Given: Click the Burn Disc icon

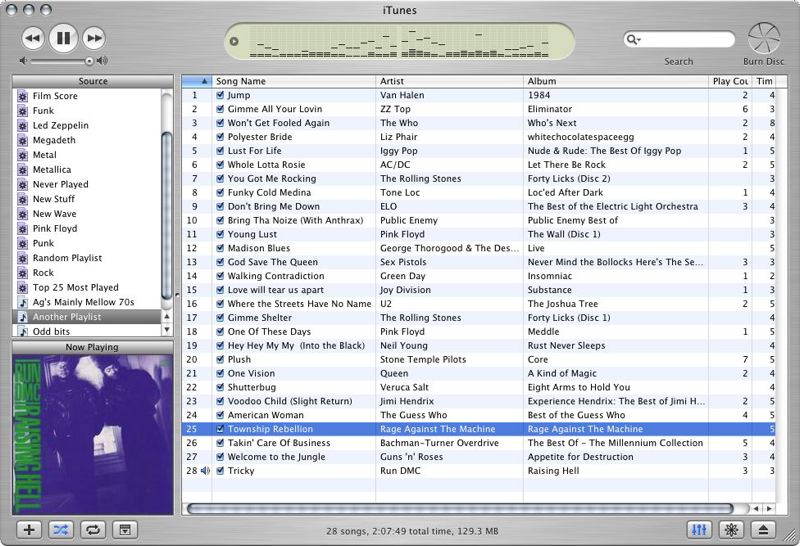Looking at the screenshot, I should pos(763,38).
